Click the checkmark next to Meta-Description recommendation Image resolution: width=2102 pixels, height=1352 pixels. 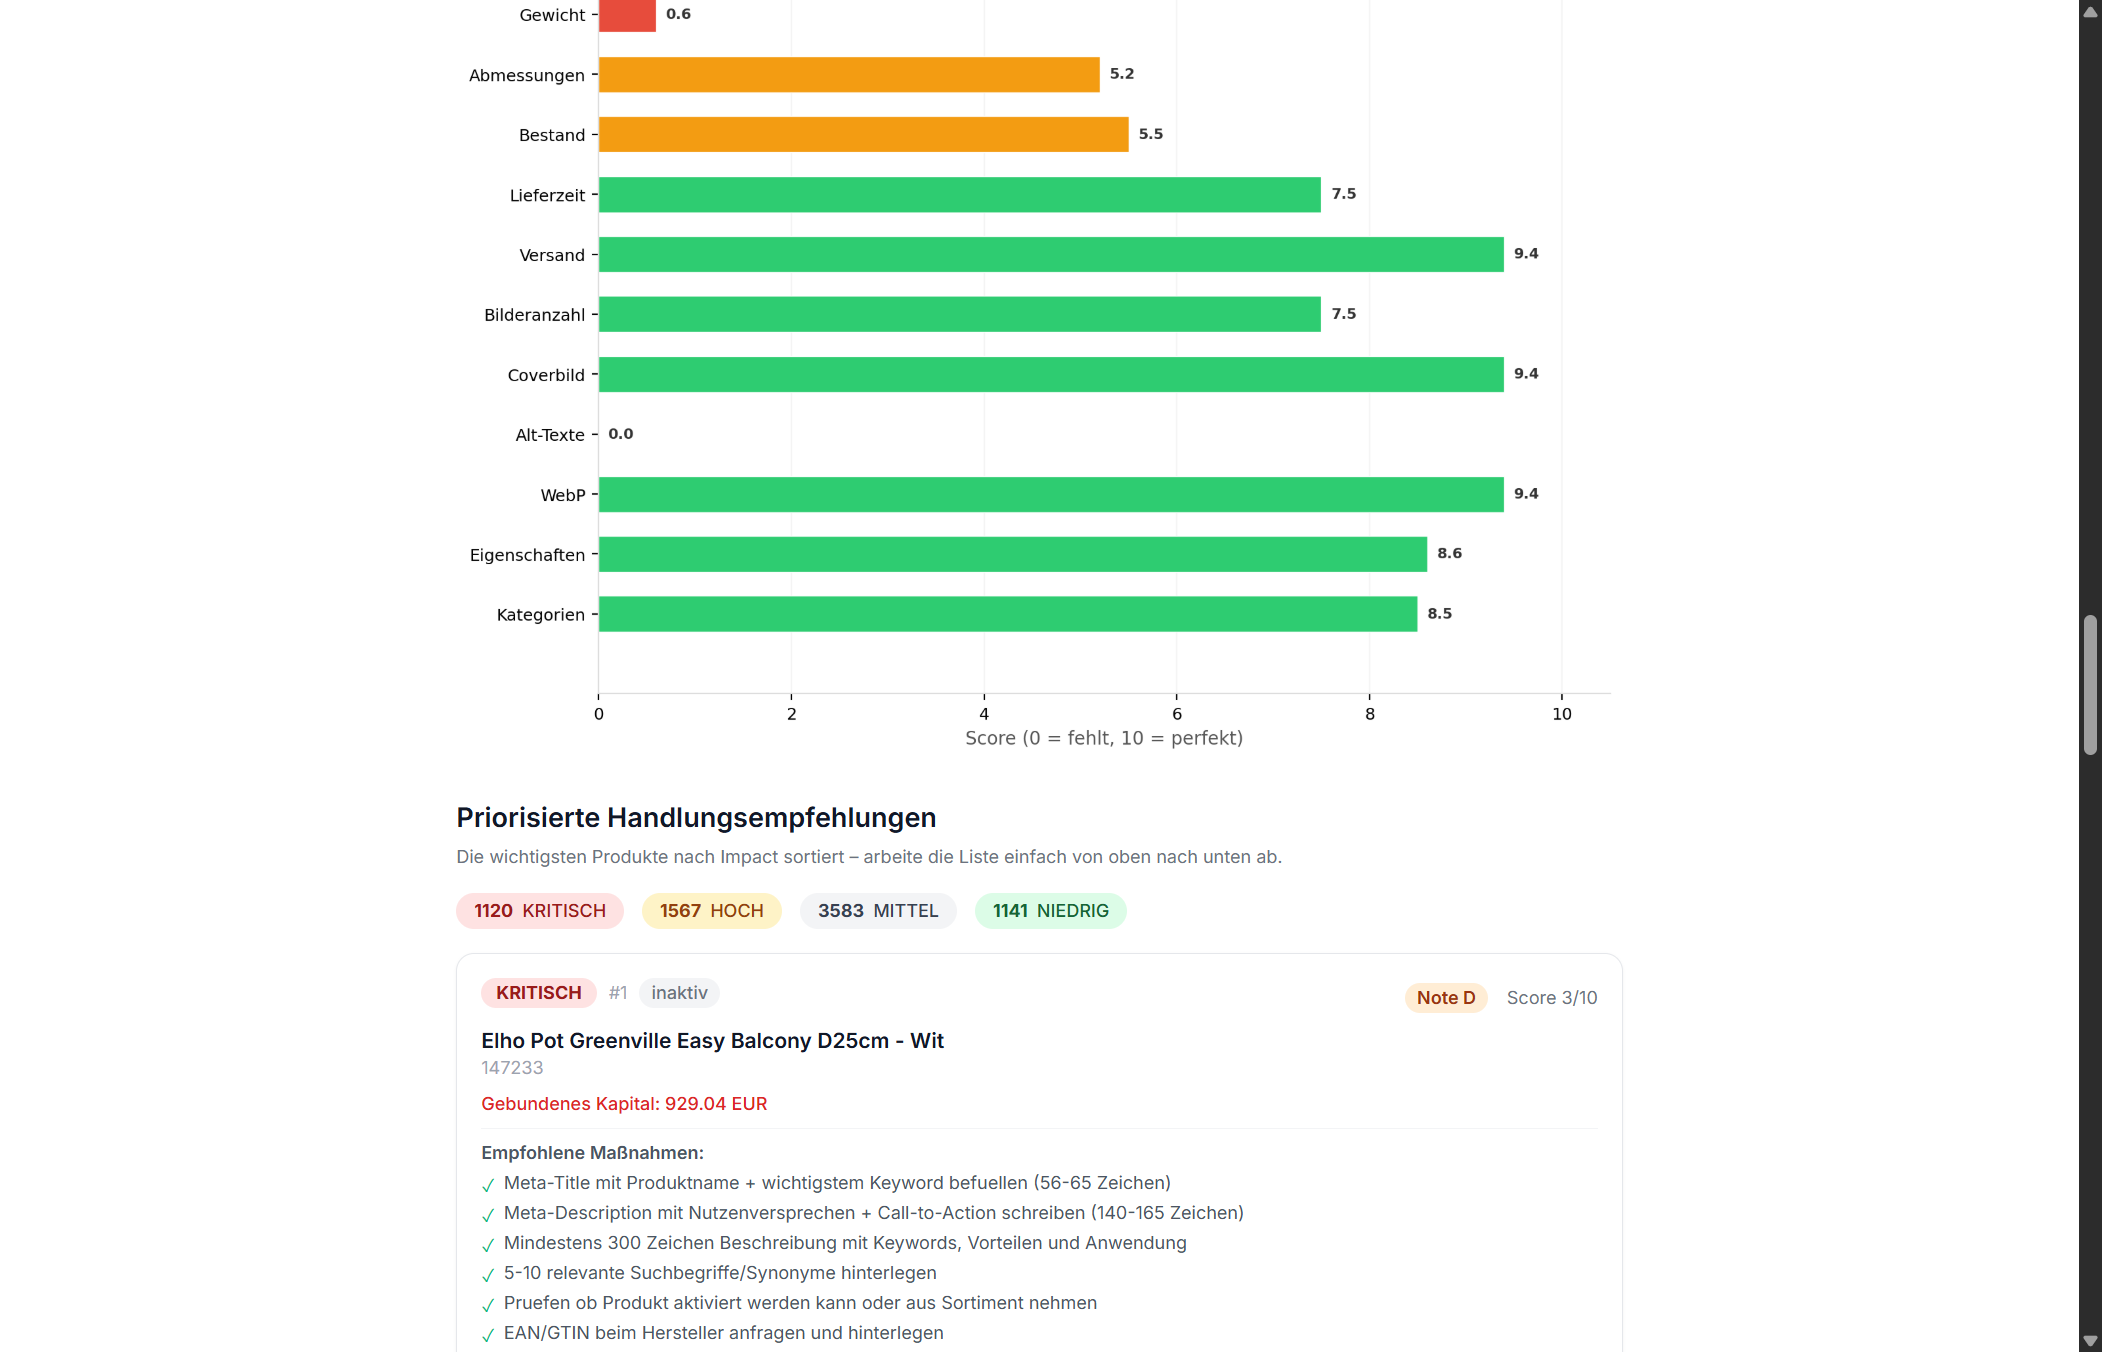coord(489,1214)
